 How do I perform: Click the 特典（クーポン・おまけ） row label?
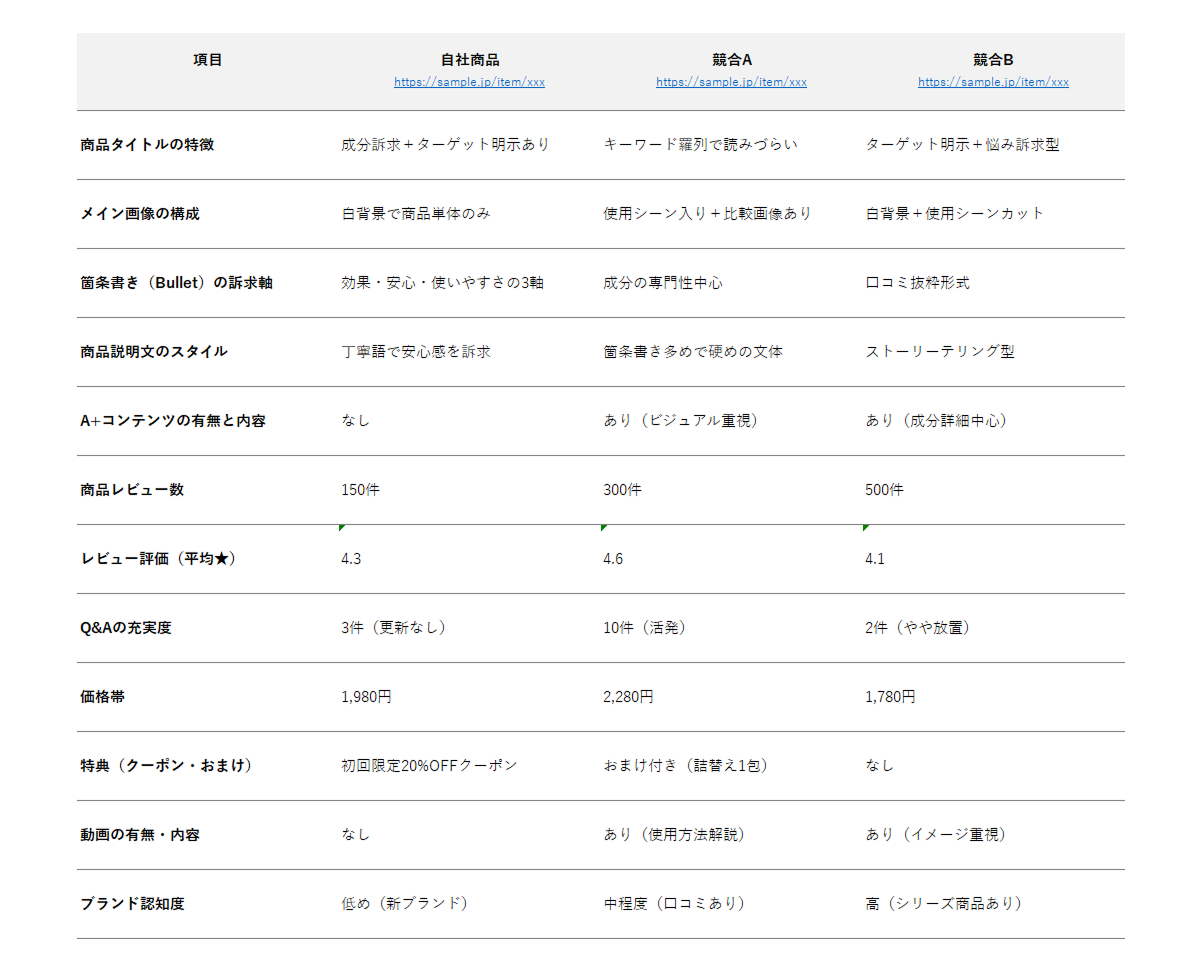168,766
